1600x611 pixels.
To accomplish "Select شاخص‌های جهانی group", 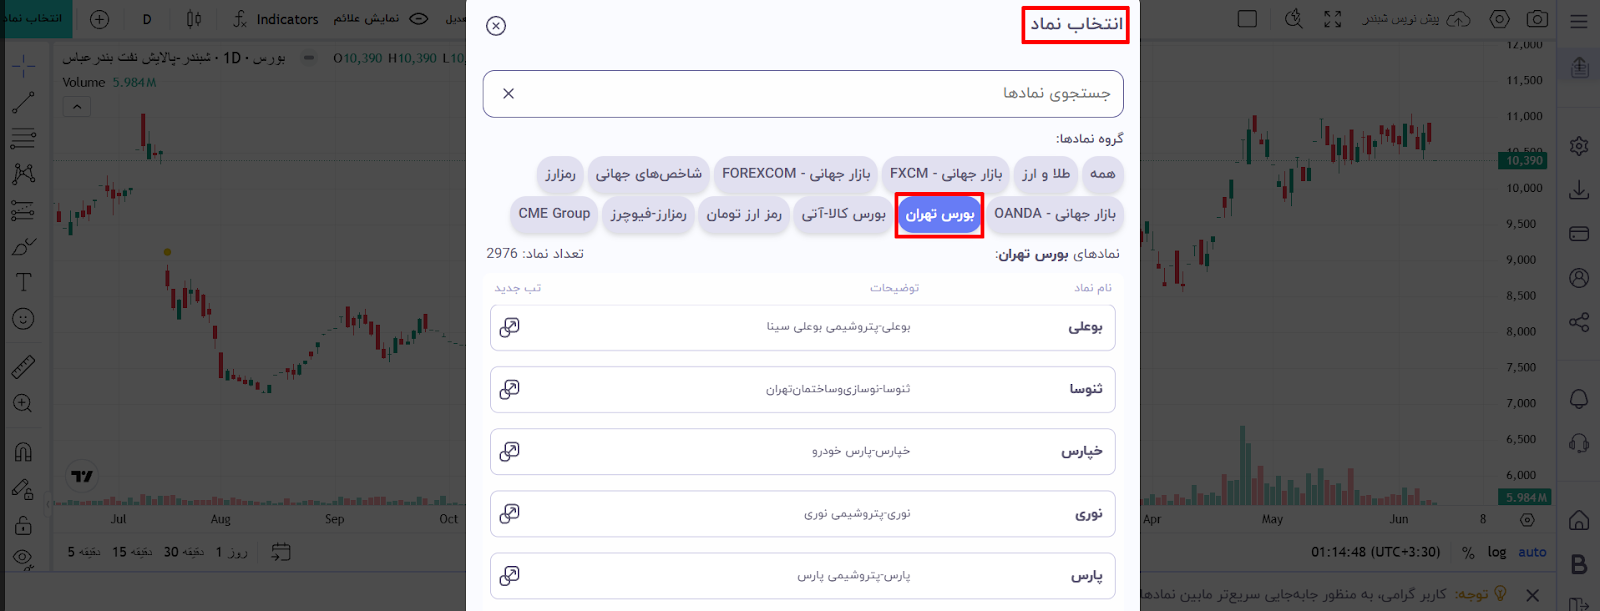I will click(x=649, y=174).
